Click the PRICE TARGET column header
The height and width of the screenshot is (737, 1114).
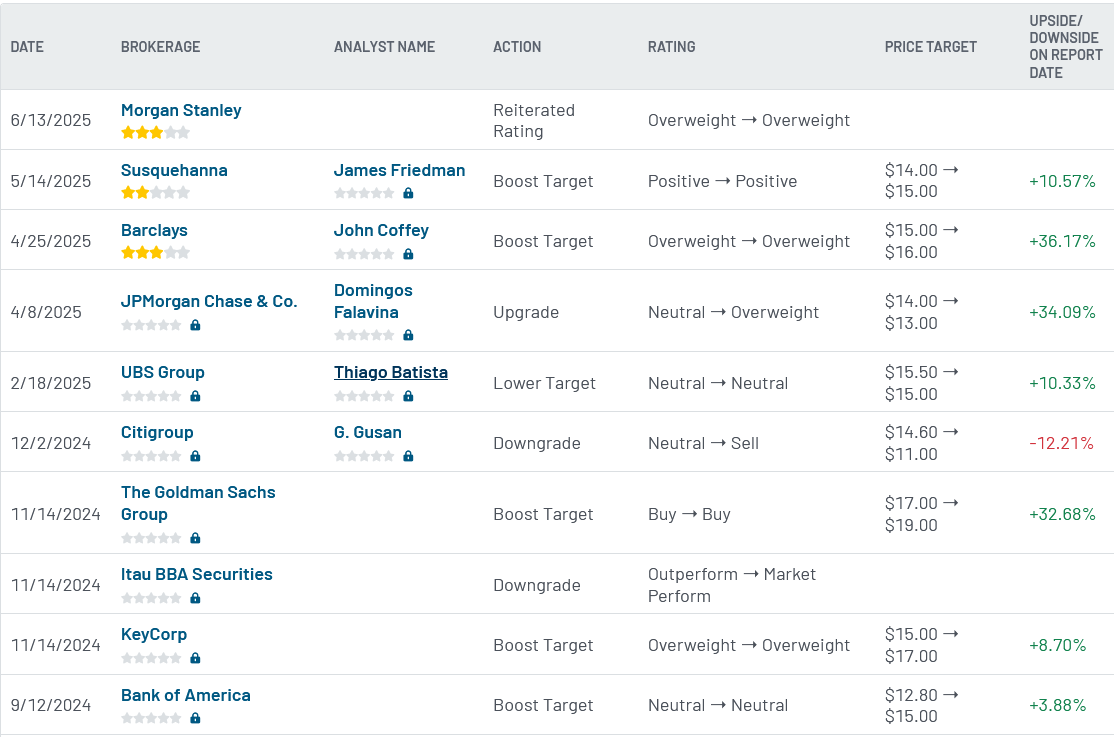click(x=931, y=47)
